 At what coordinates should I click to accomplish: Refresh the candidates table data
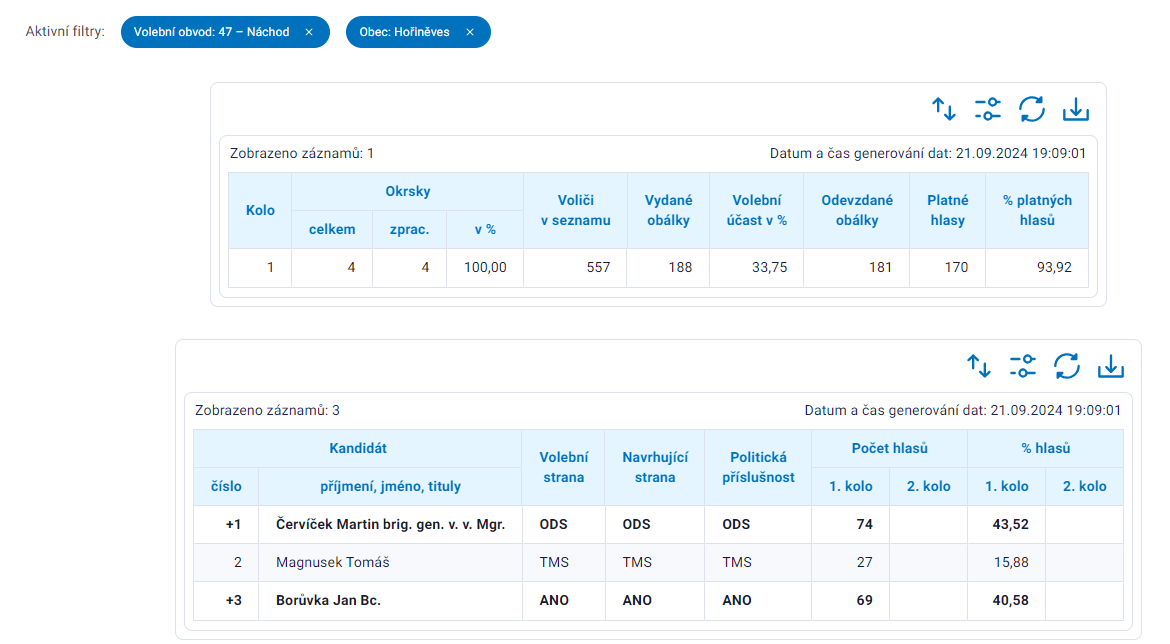pyautogui.click(x=1067, y=366)
